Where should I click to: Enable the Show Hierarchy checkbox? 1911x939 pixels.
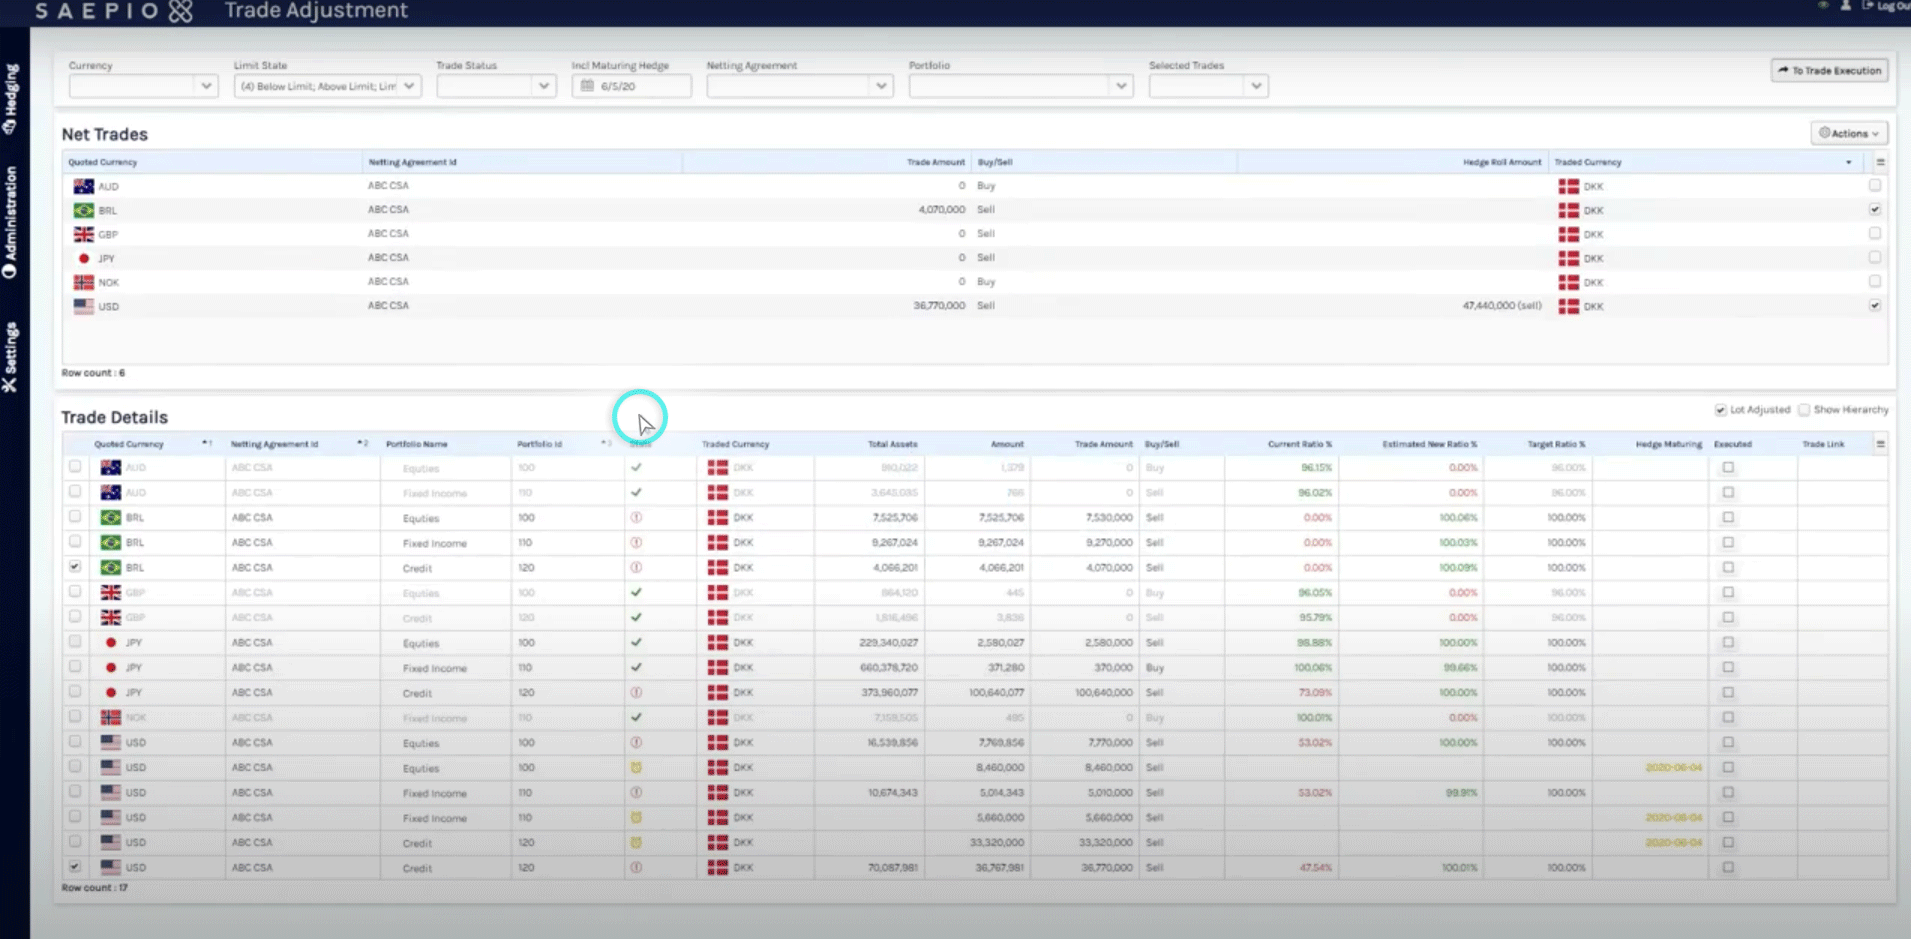(1804, 410)
